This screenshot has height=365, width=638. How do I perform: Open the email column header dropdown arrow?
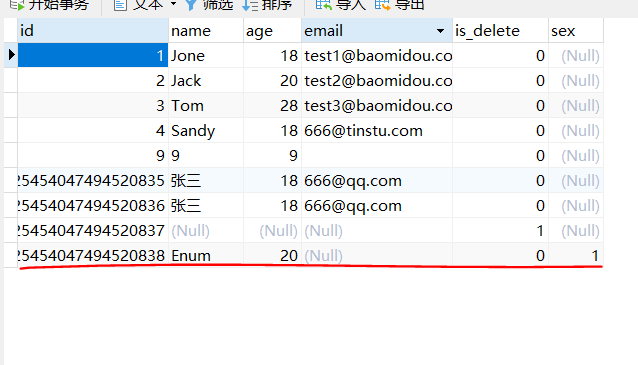click(440, 31)
